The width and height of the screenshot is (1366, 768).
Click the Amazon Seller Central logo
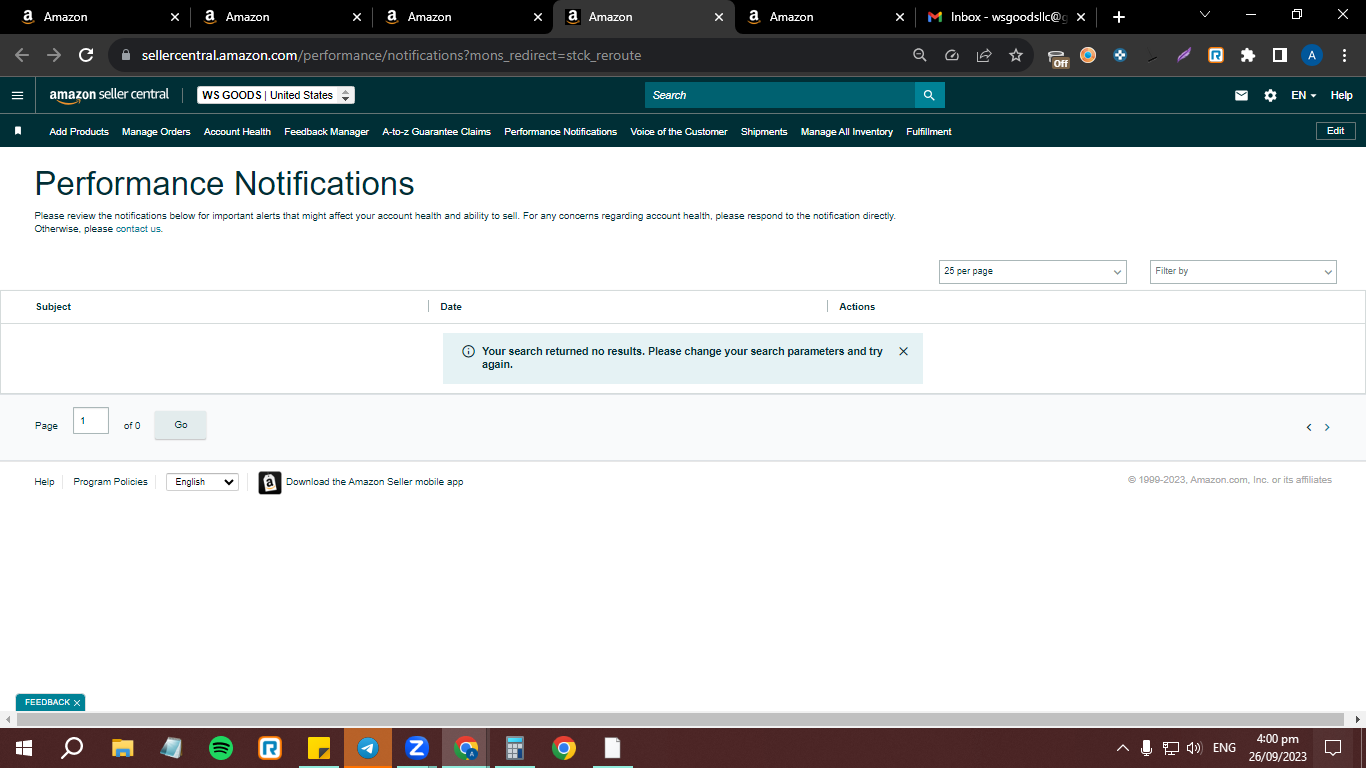pos(109,95)
